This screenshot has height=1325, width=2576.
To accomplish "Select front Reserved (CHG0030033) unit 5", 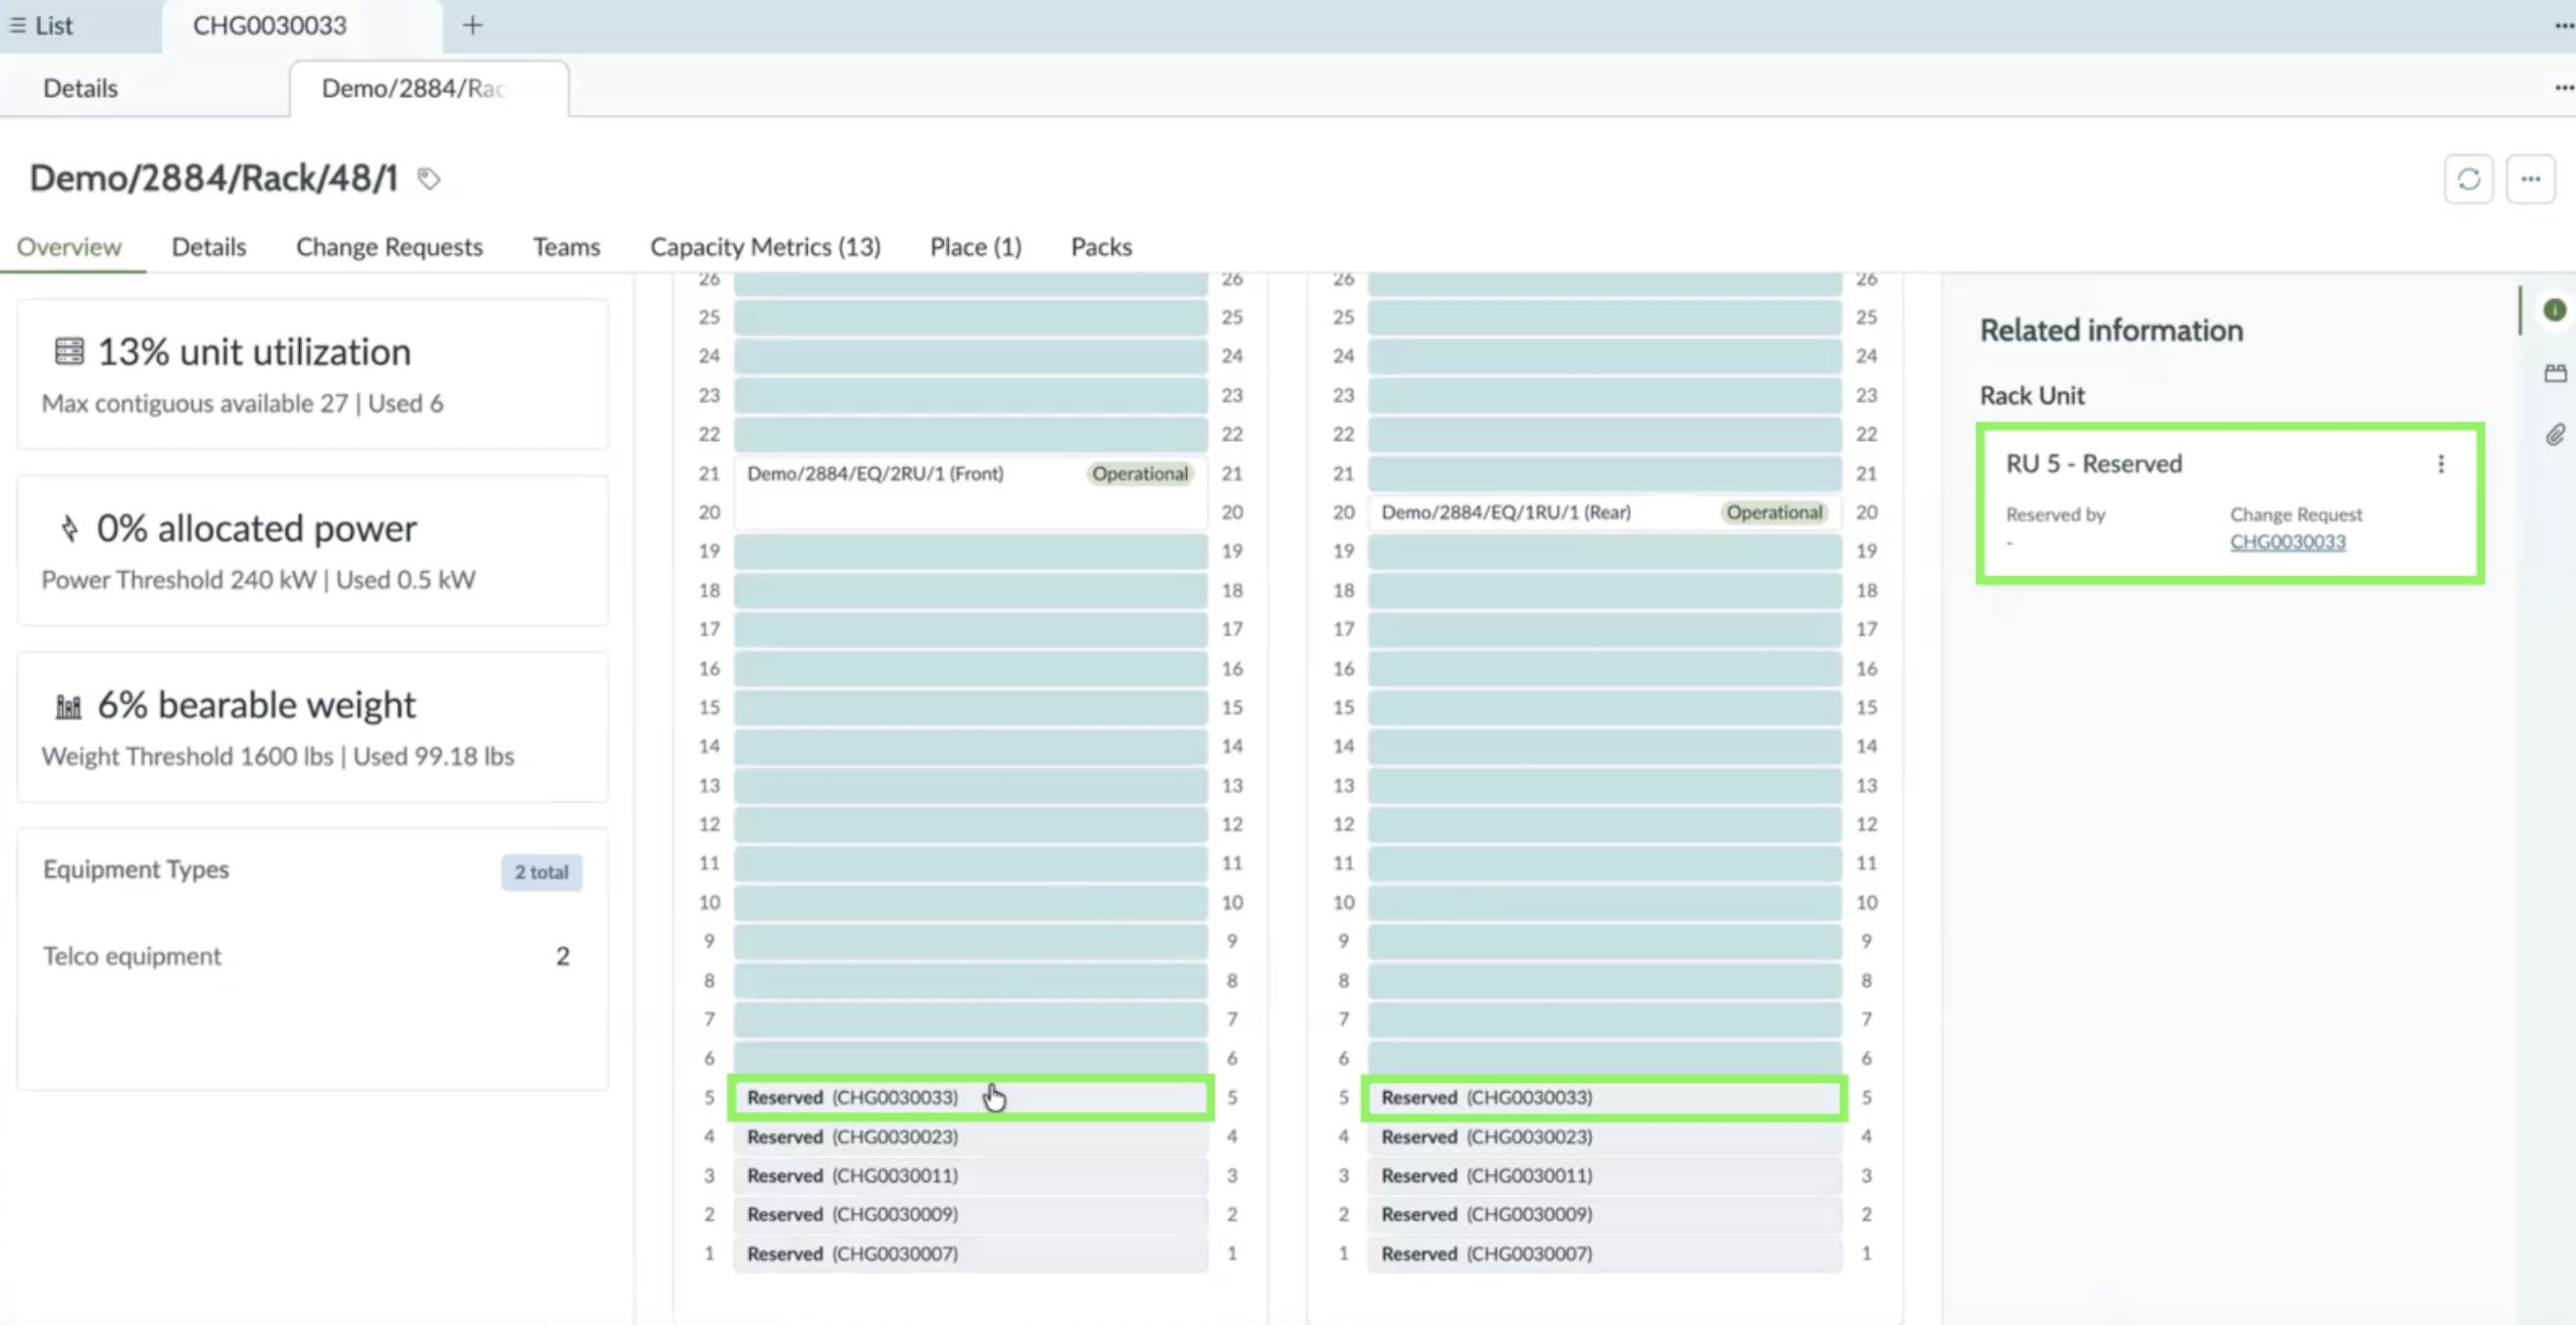I will (x=970, y=1097).
